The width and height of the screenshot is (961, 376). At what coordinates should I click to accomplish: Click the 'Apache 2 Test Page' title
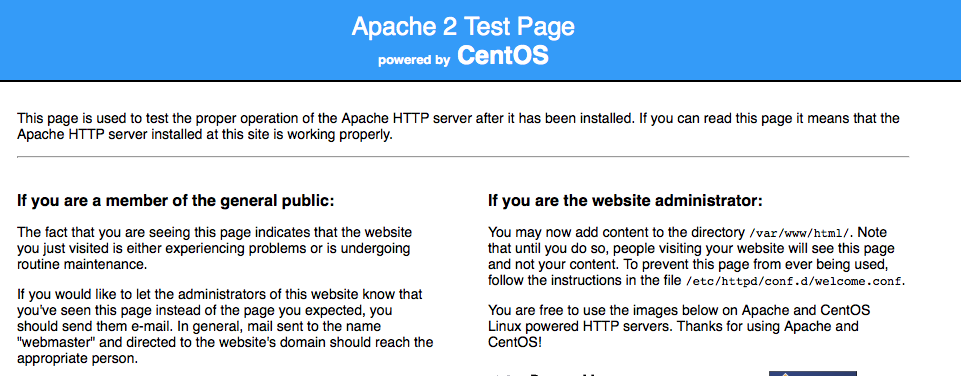pos(463,26)
